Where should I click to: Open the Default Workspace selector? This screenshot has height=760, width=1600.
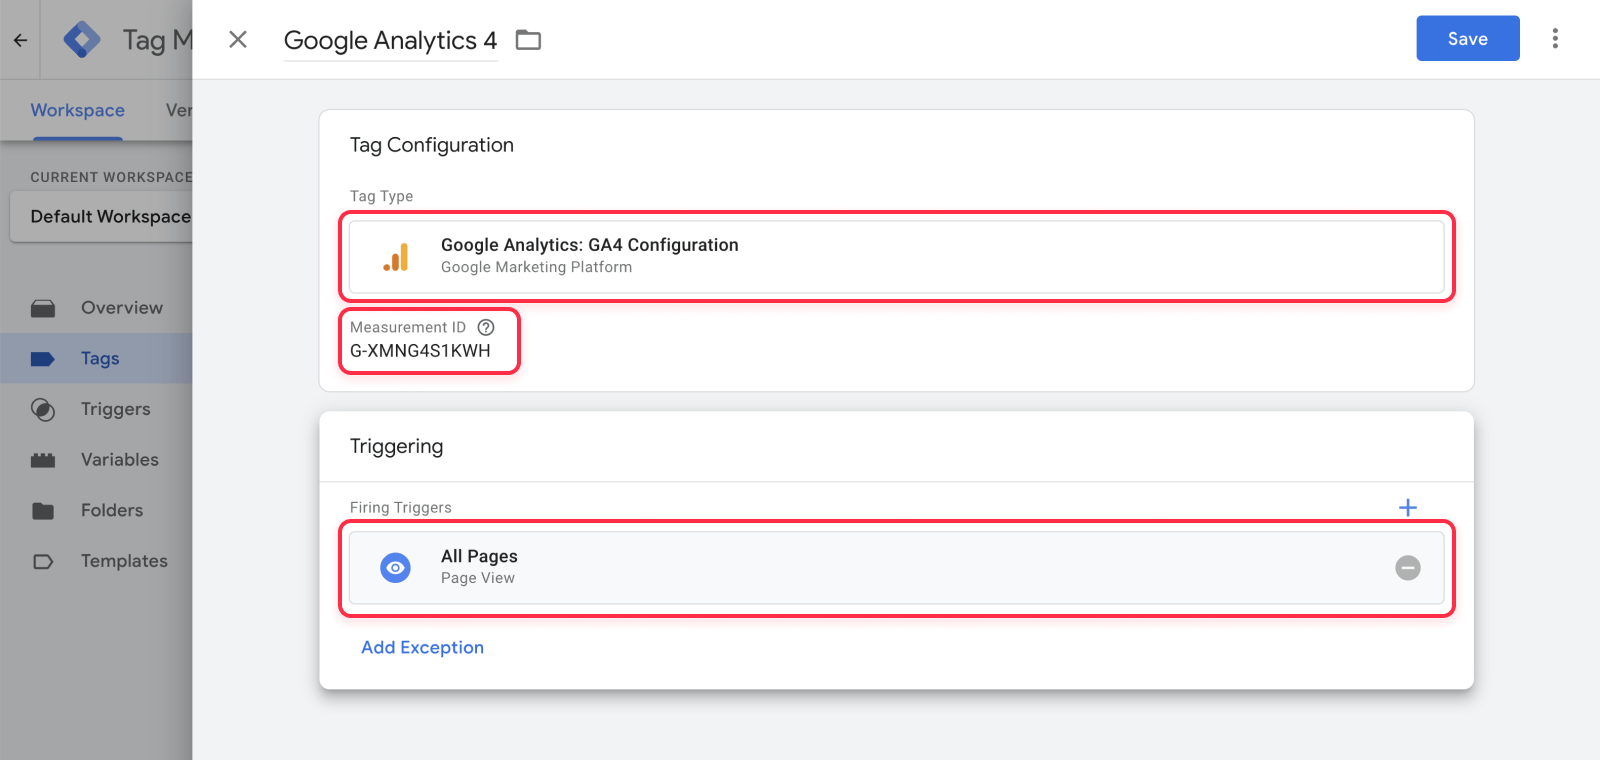click(x=101, y=217)
